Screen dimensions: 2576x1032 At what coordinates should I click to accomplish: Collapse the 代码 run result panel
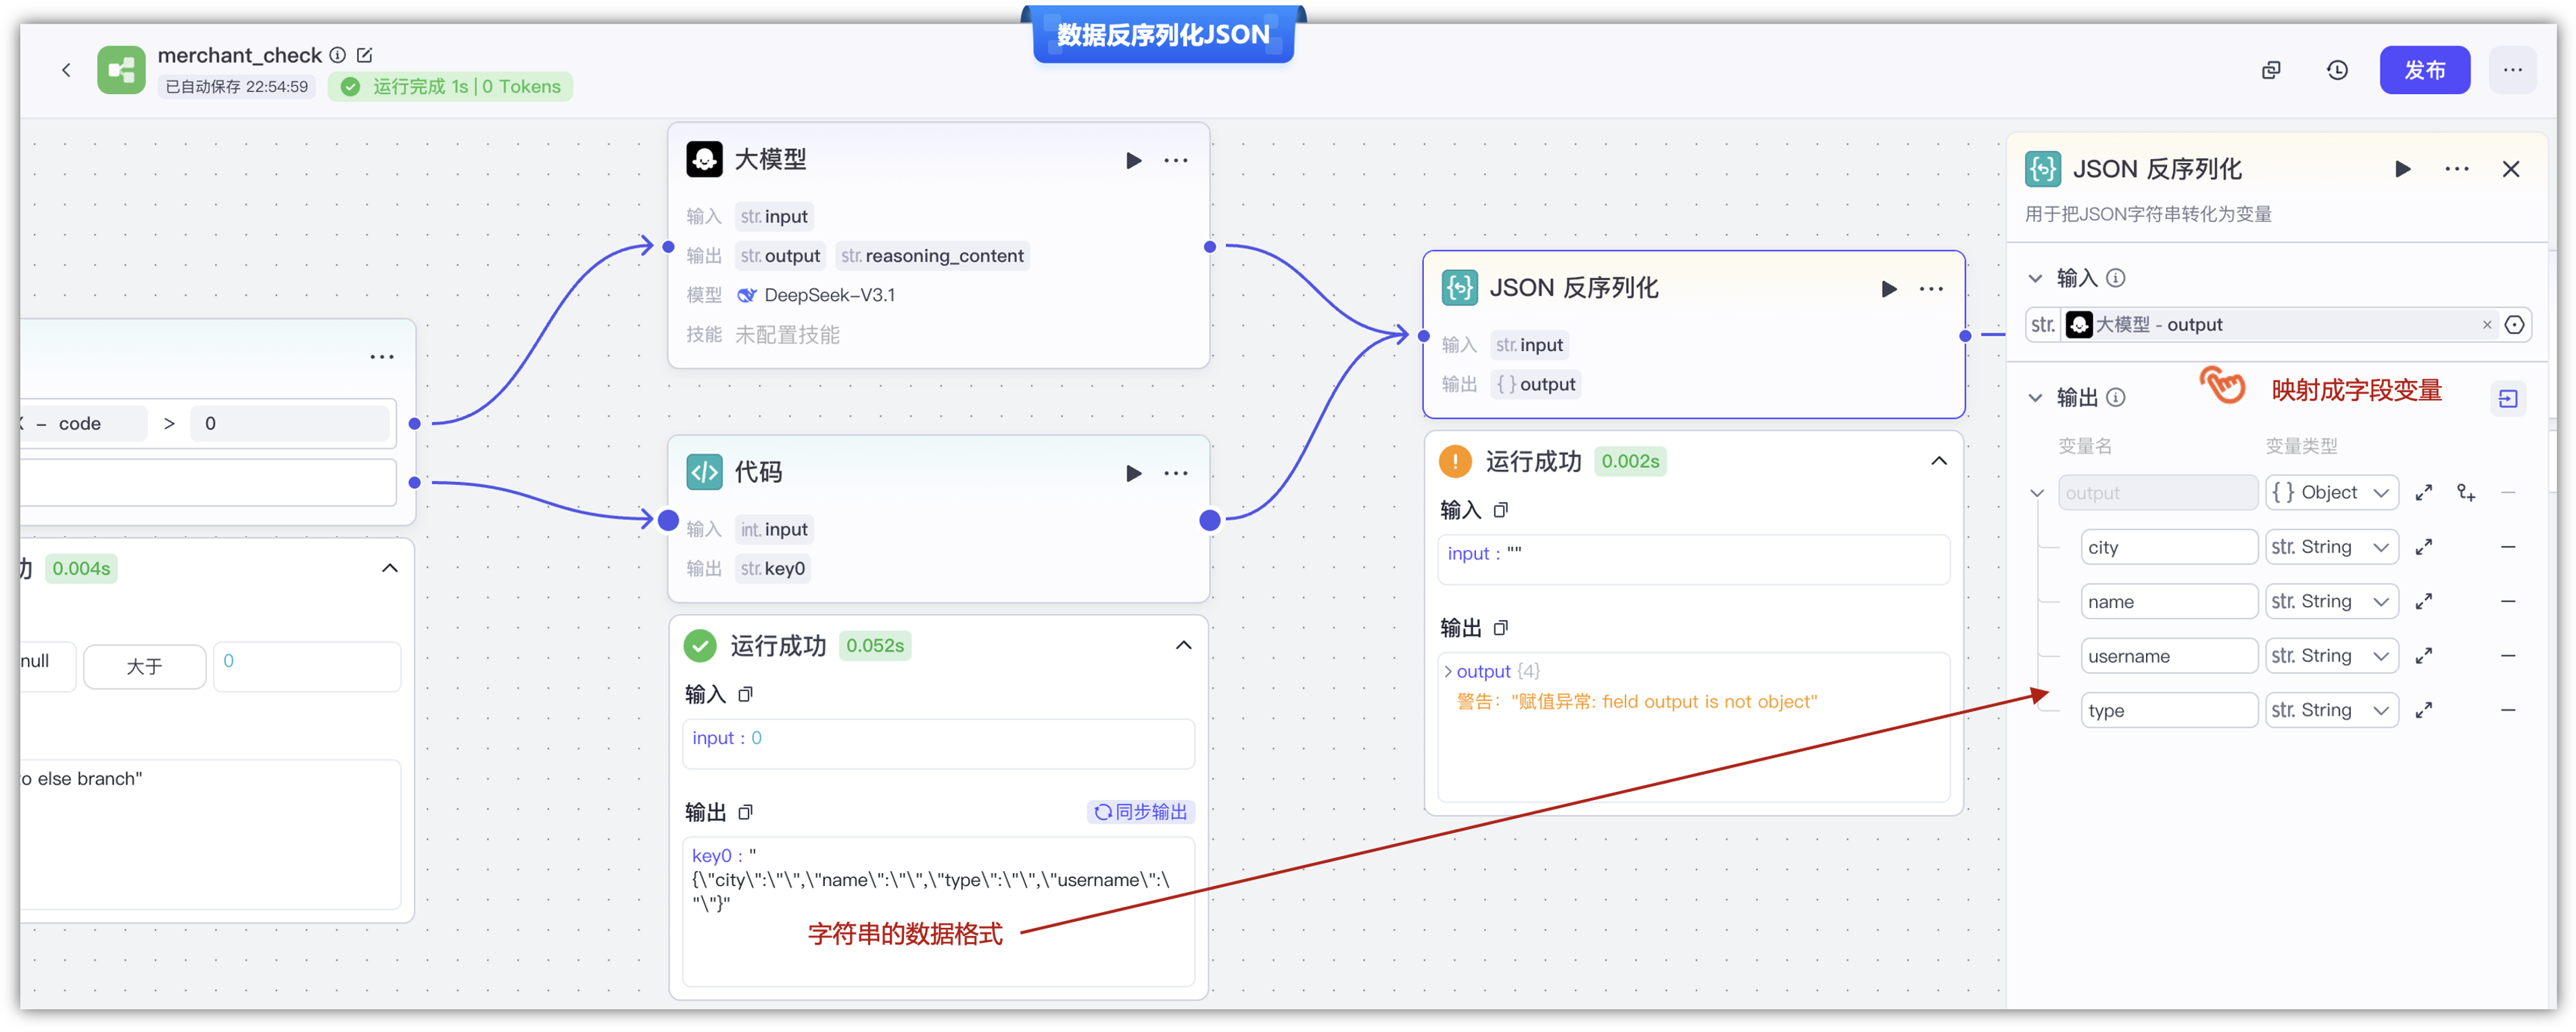[x=1183, y=646]
